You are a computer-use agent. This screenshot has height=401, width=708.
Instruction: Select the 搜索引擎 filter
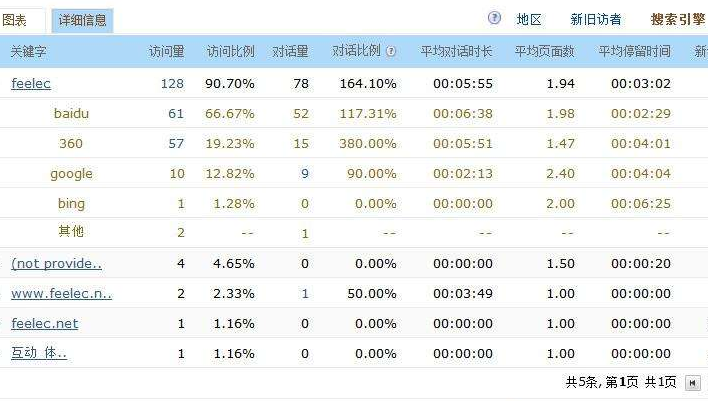[677, 19]
